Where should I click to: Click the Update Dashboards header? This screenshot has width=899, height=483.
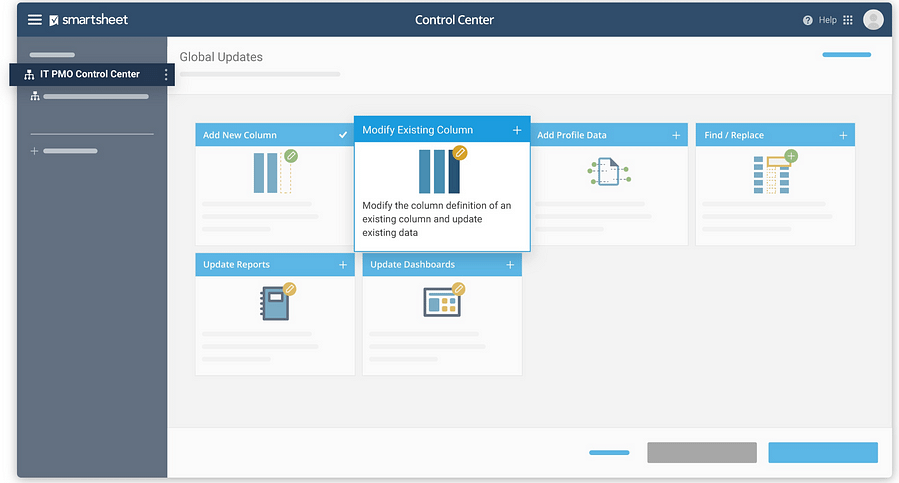[x=442, y=264]
